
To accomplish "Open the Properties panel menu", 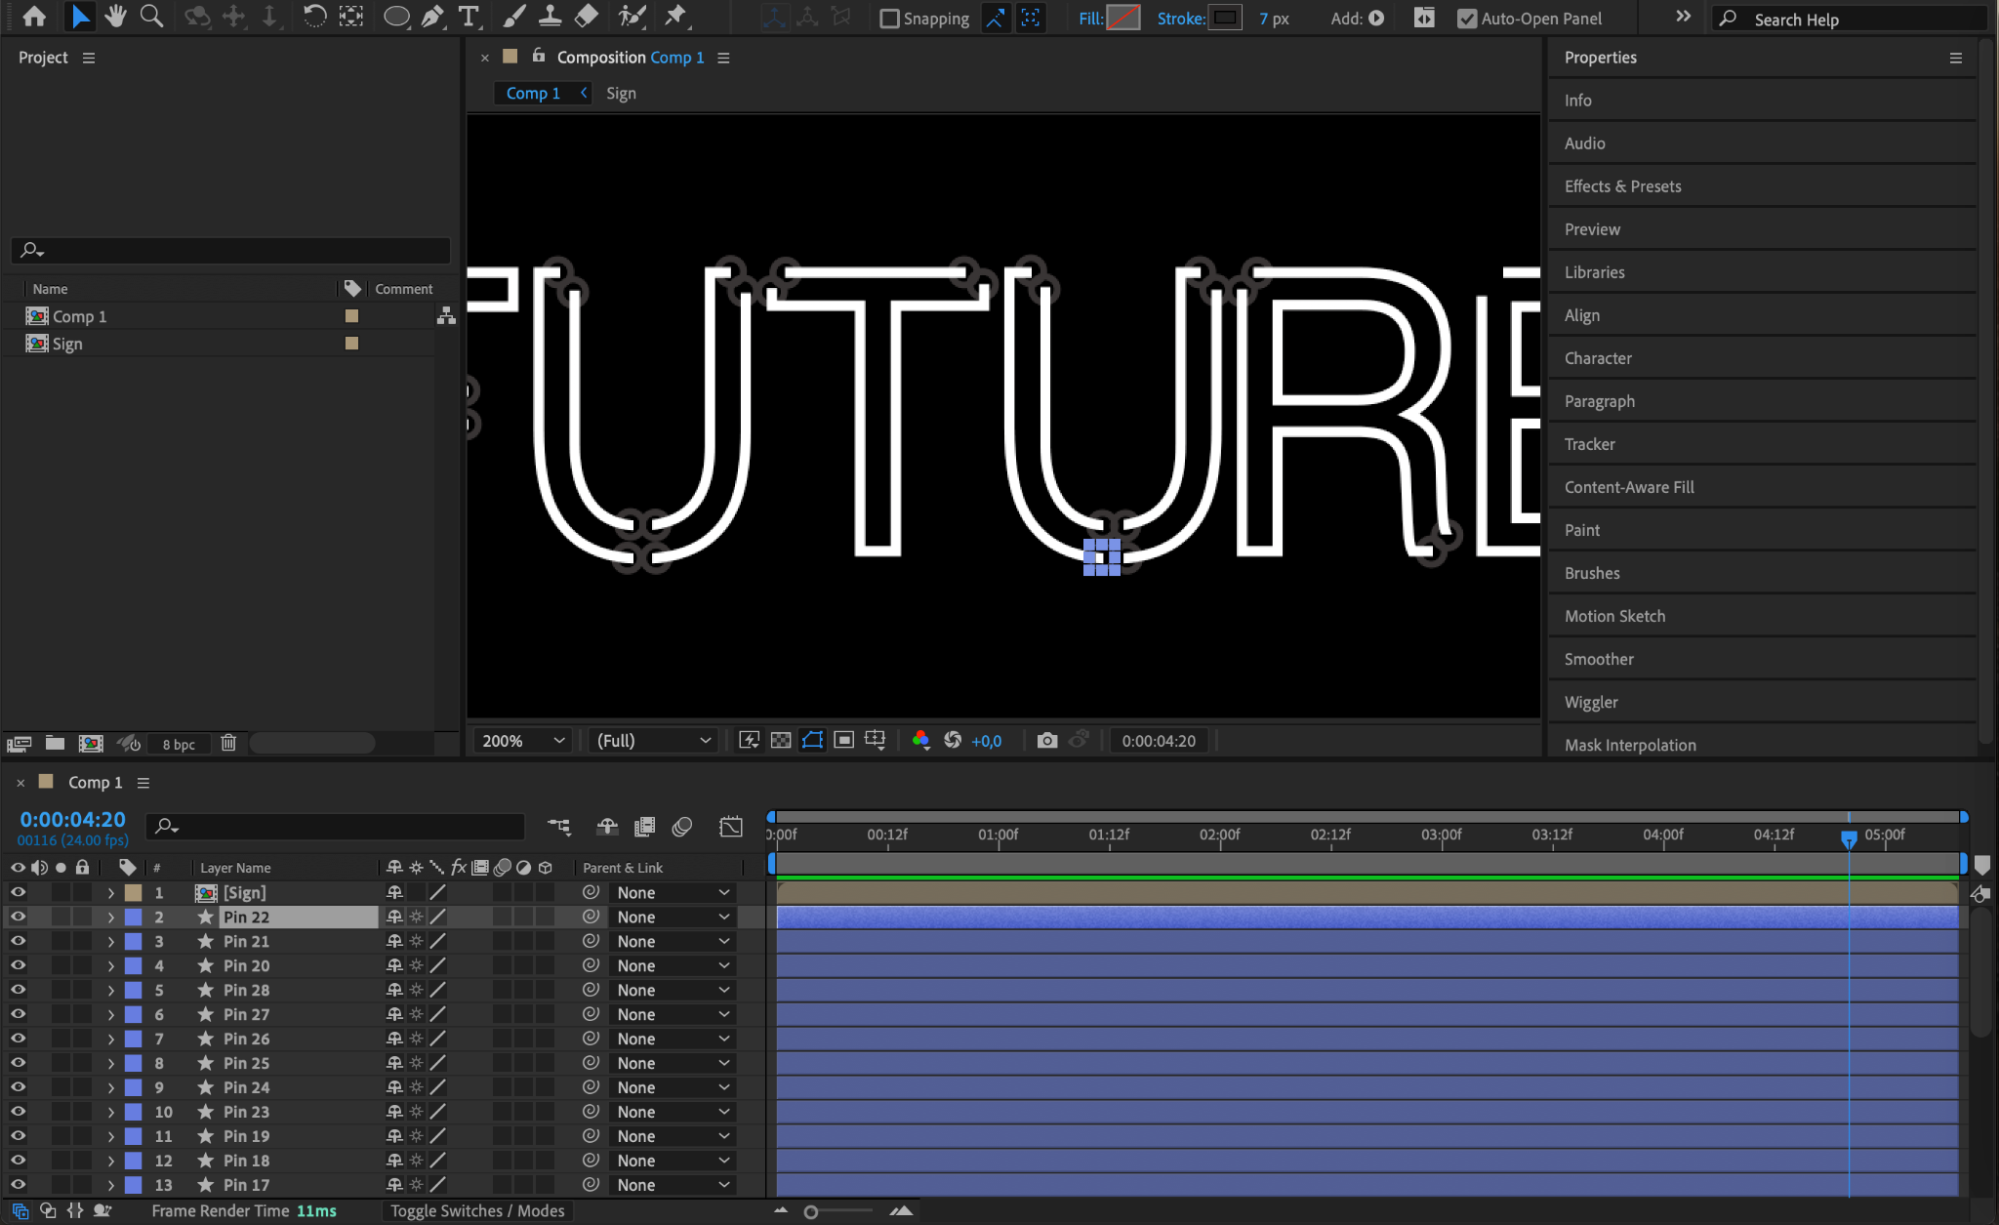I will [1955, 58].
